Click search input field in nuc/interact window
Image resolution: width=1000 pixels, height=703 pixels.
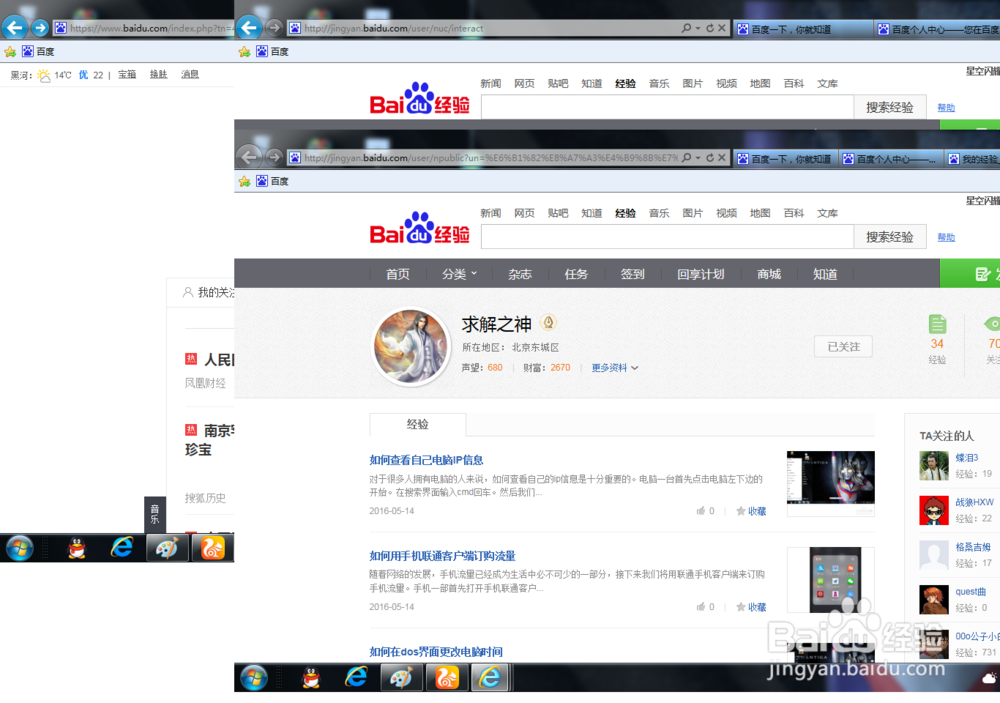coord(667,107)
